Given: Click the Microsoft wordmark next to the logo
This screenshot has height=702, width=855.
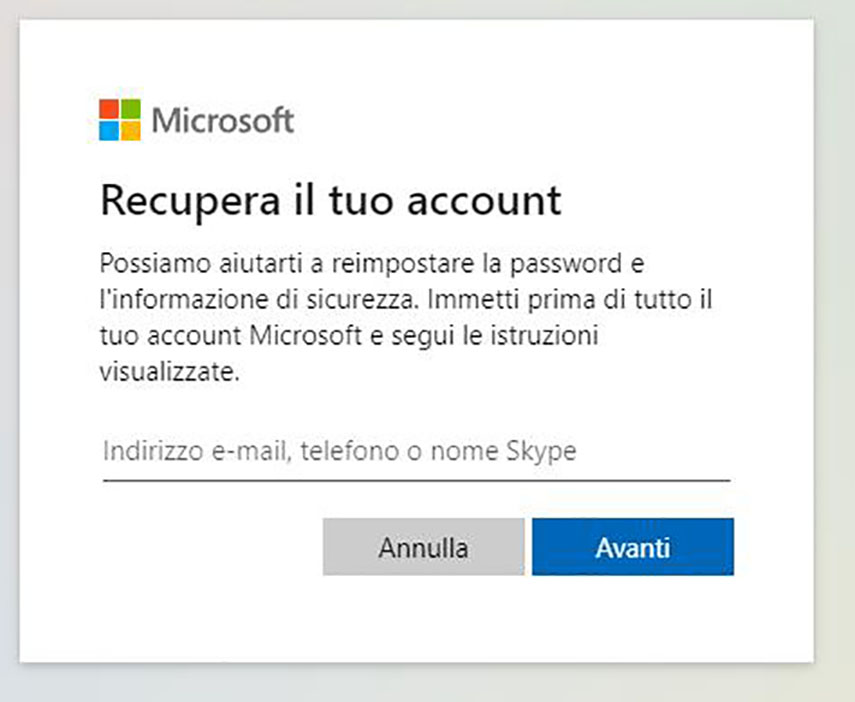Looking at the screenshot, I should [x=222, y=120].
